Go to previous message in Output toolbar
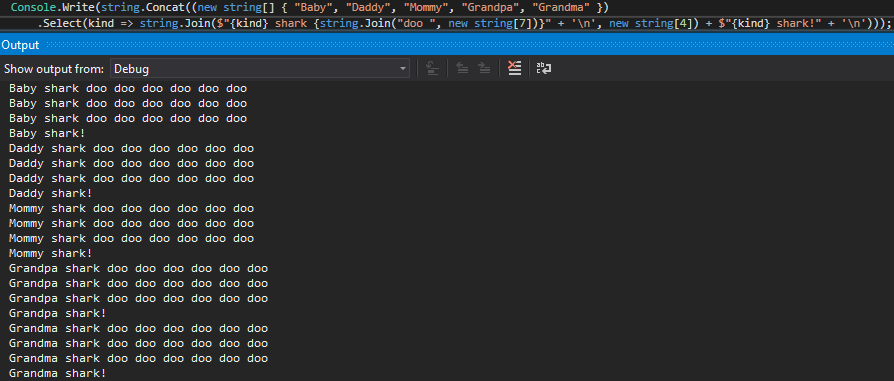The height and width of the screenshot is (381, 894). pos(462,69)
